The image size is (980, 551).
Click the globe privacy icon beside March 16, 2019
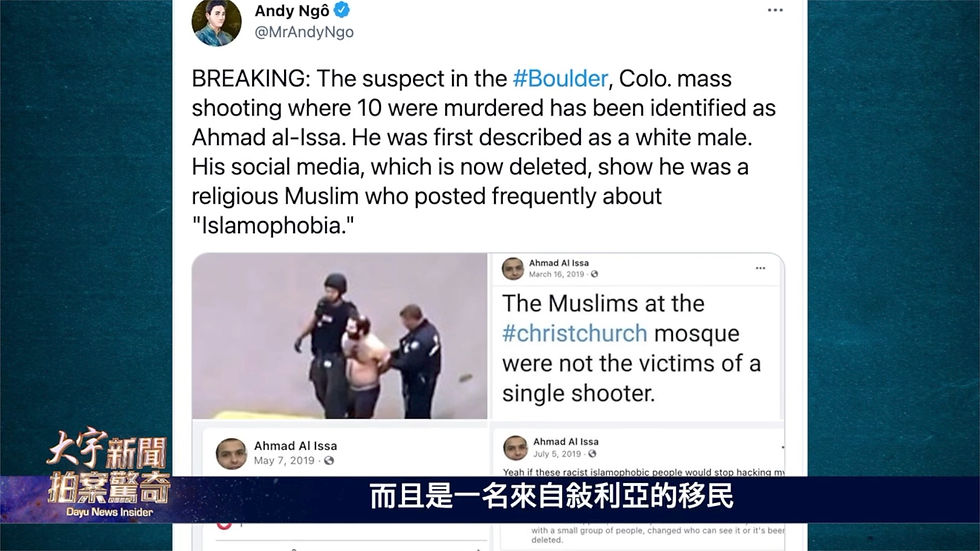[594, 274]
